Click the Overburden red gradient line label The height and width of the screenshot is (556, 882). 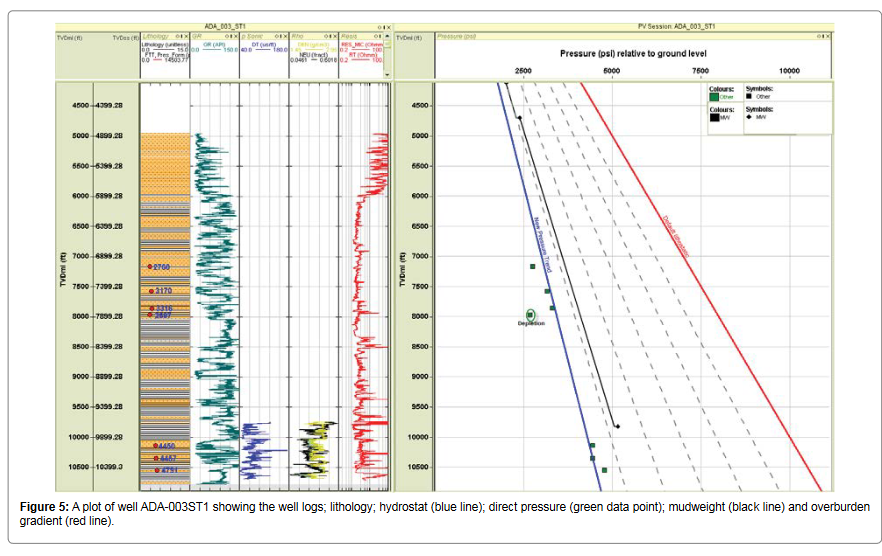(675, 236)
